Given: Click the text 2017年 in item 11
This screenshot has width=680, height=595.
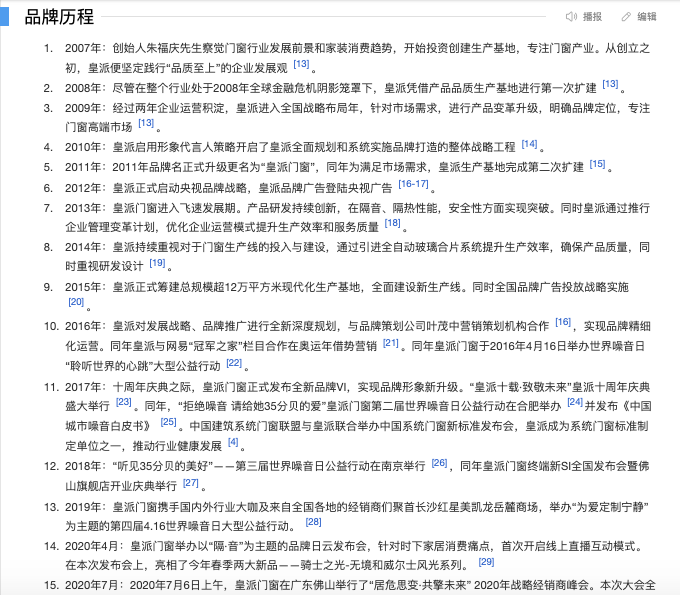Looking at the screenshot, I should click(83, 387).
